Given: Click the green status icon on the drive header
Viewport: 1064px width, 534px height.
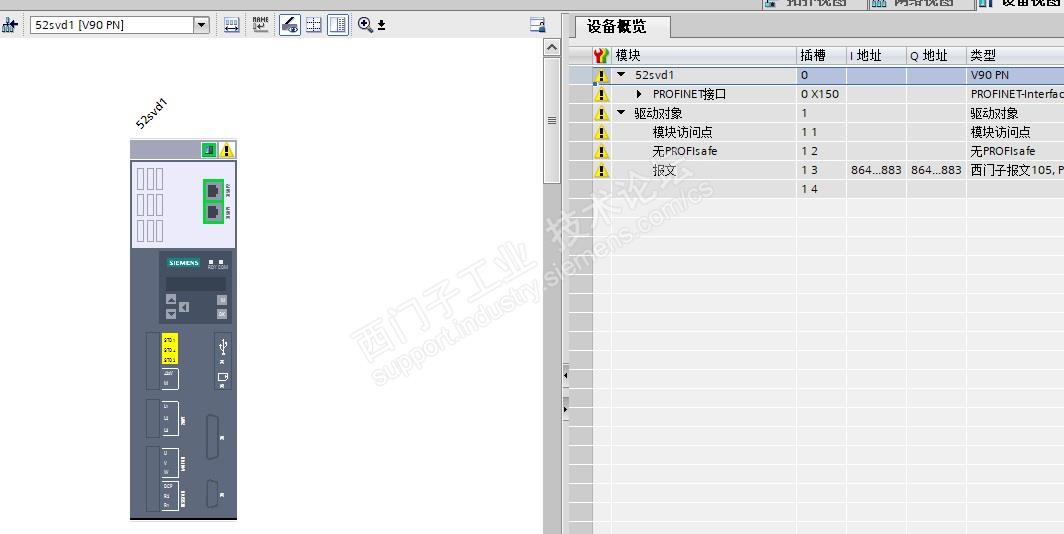Looking at the screenshot, I should coord(209,150).
